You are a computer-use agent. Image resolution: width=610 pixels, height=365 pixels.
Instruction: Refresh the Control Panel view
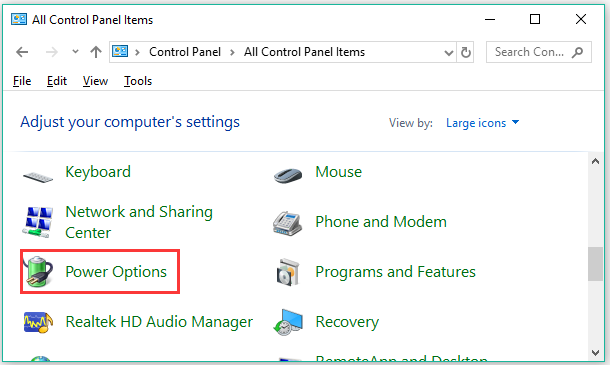click(466, 52)
